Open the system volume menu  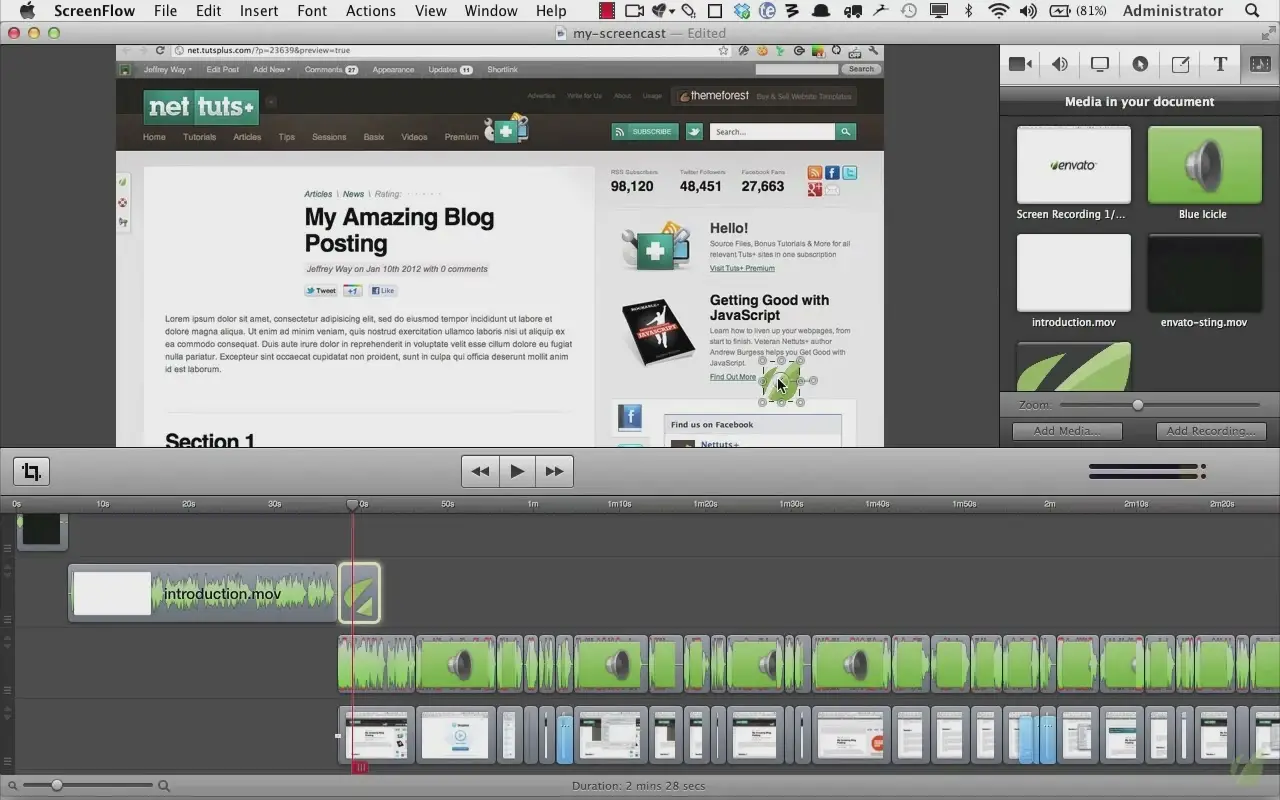pyautogui.click(x=1028, y=11)
